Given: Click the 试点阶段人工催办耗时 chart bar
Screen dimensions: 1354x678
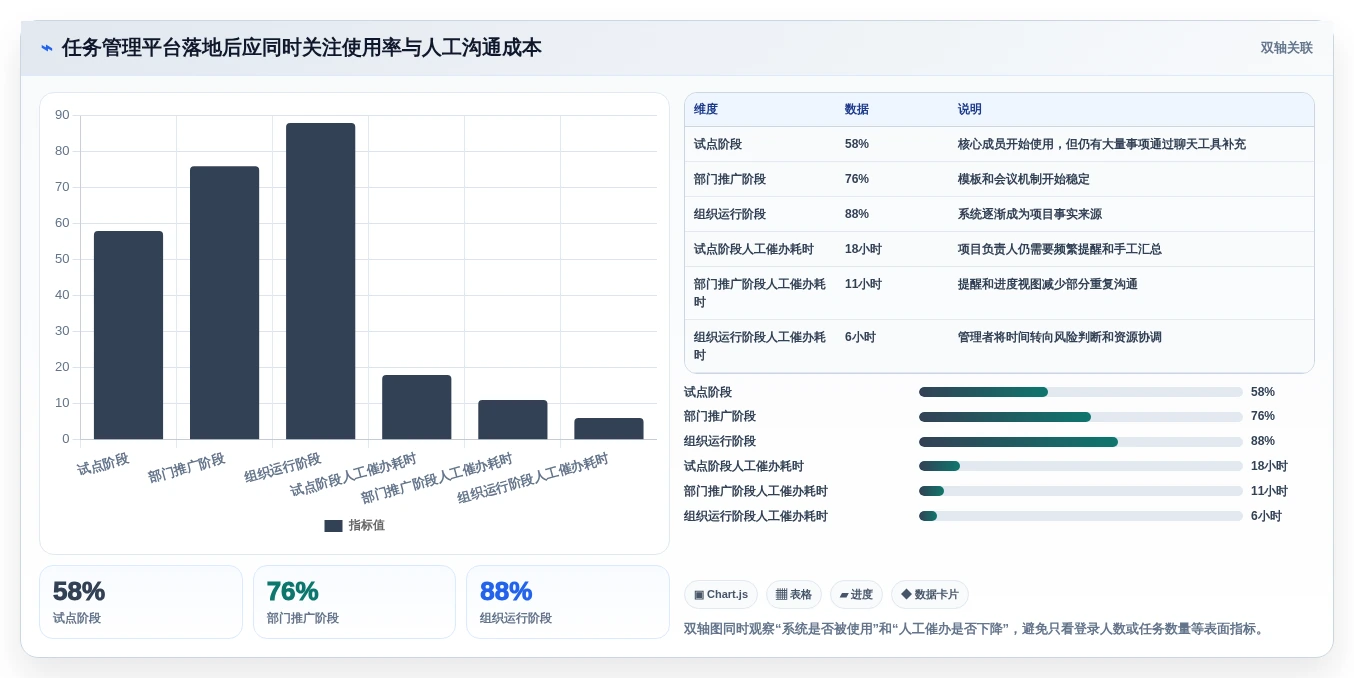Looking at the screenshot, I should (x=417, y=407).
